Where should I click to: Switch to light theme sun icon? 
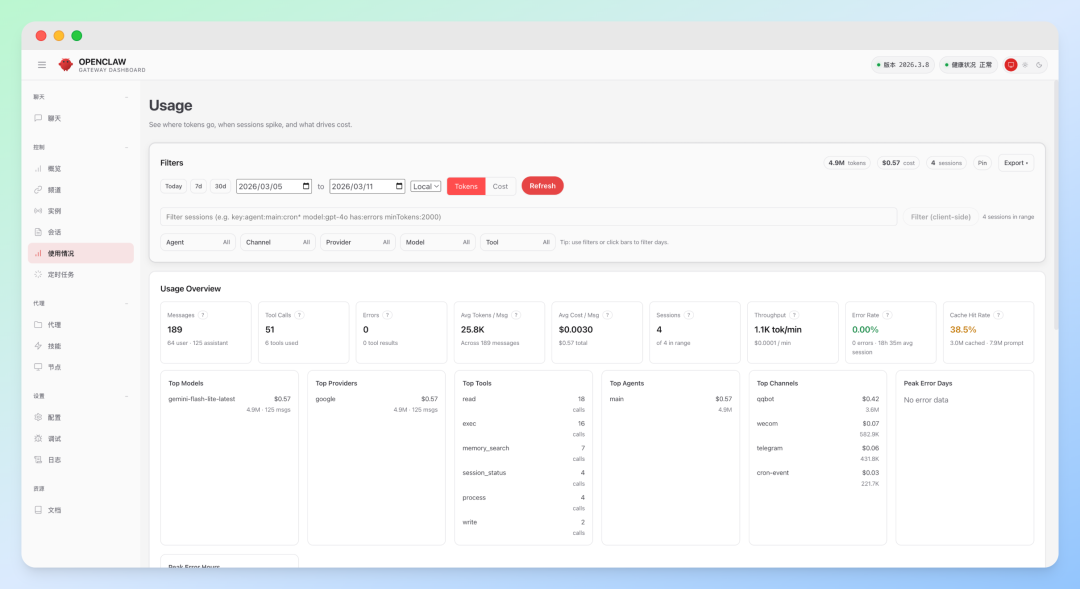click(x=1025, y=65)
